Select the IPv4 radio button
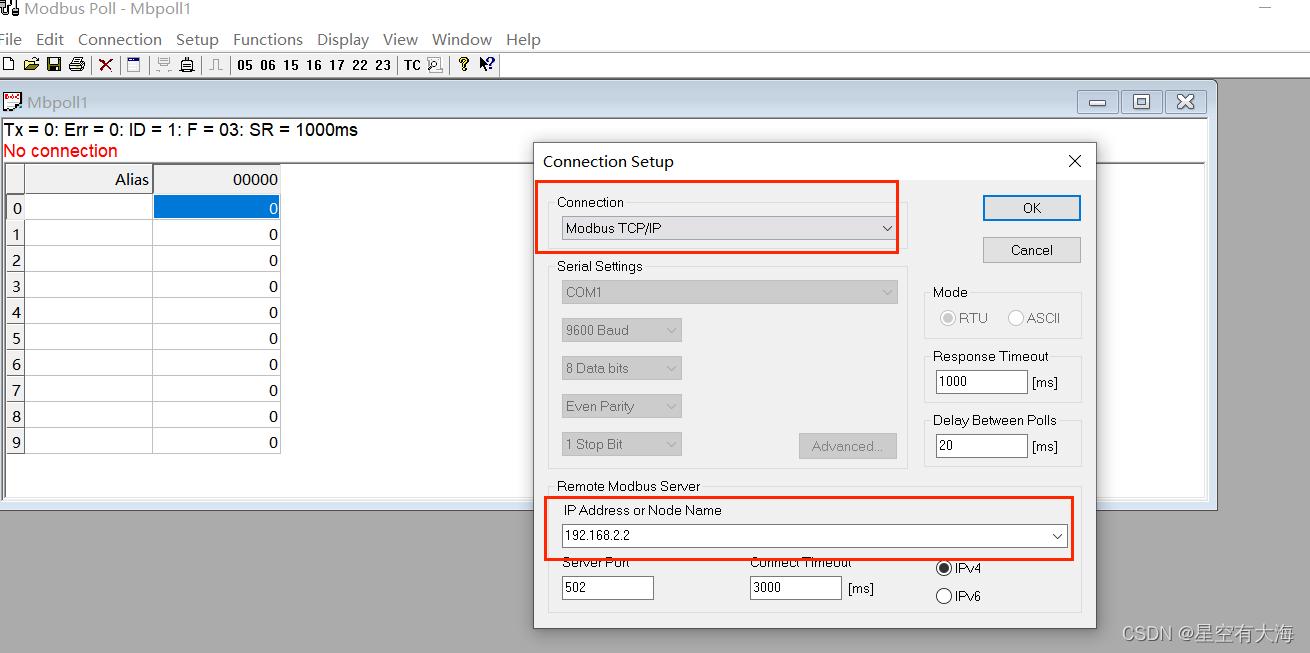1310x653 pixels. (944, 568)
